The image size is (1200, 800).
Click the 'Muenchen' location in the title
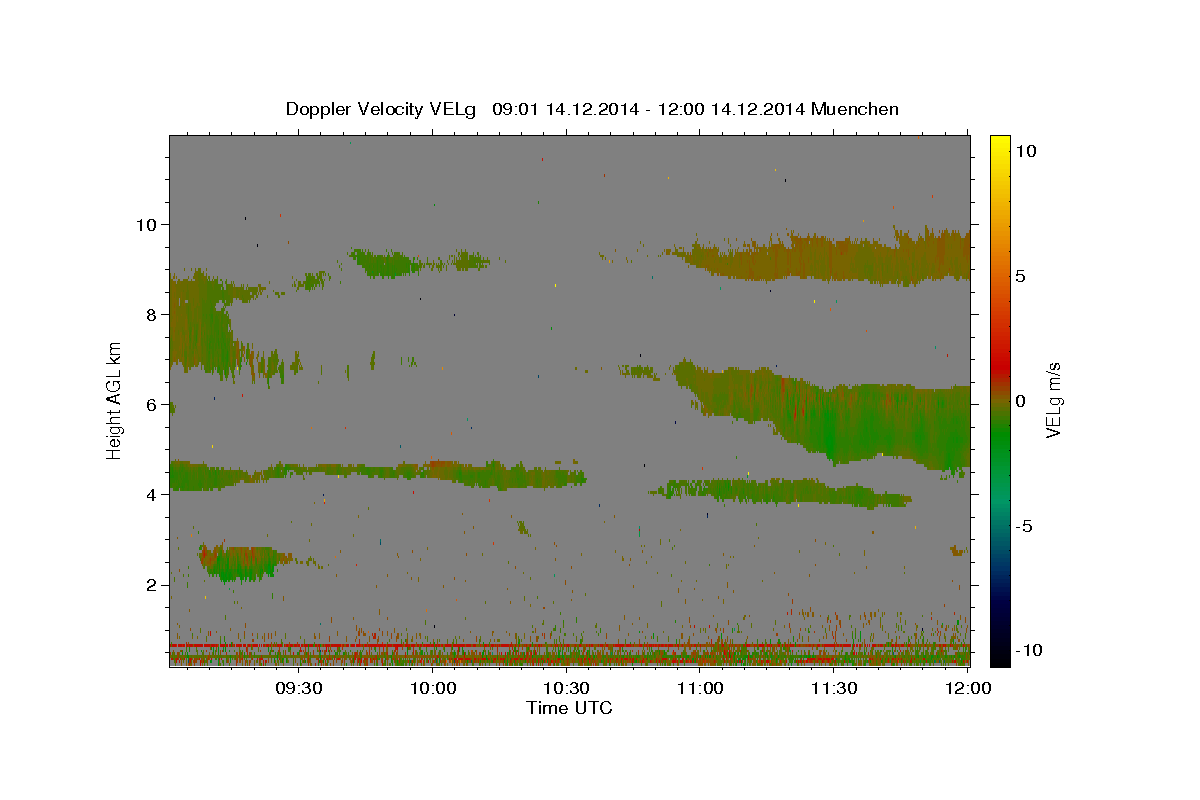[856, 109]
